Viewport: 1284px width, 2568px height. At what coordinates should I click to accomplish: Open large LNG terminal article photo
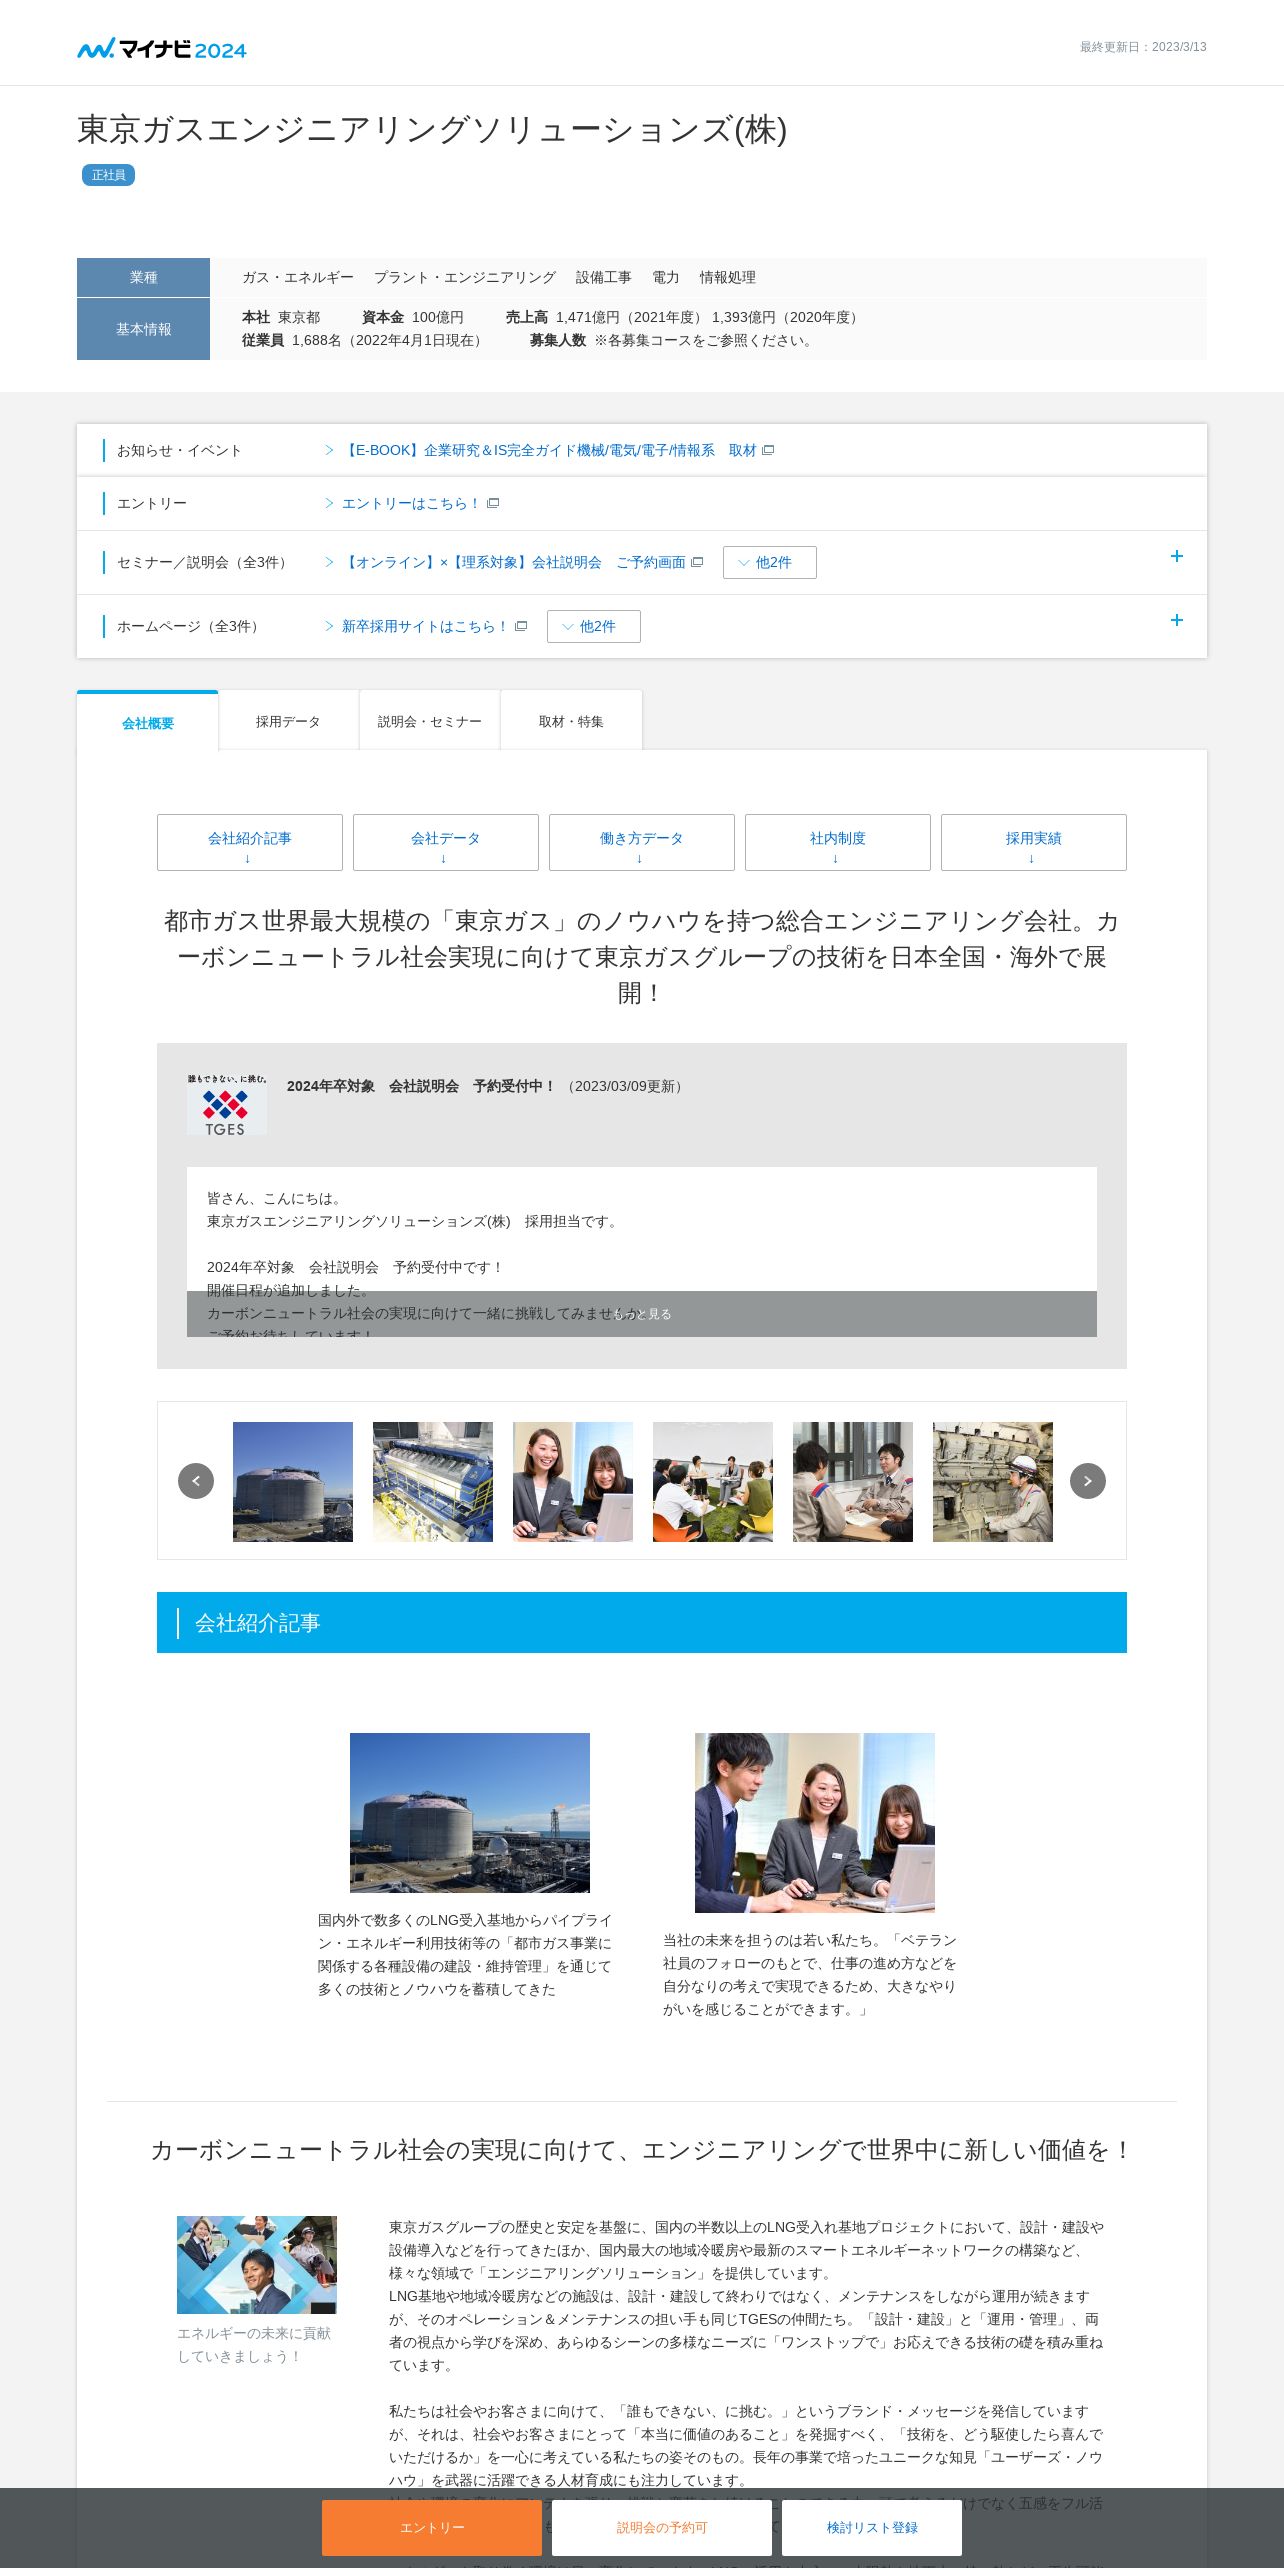click(470, 1812)
